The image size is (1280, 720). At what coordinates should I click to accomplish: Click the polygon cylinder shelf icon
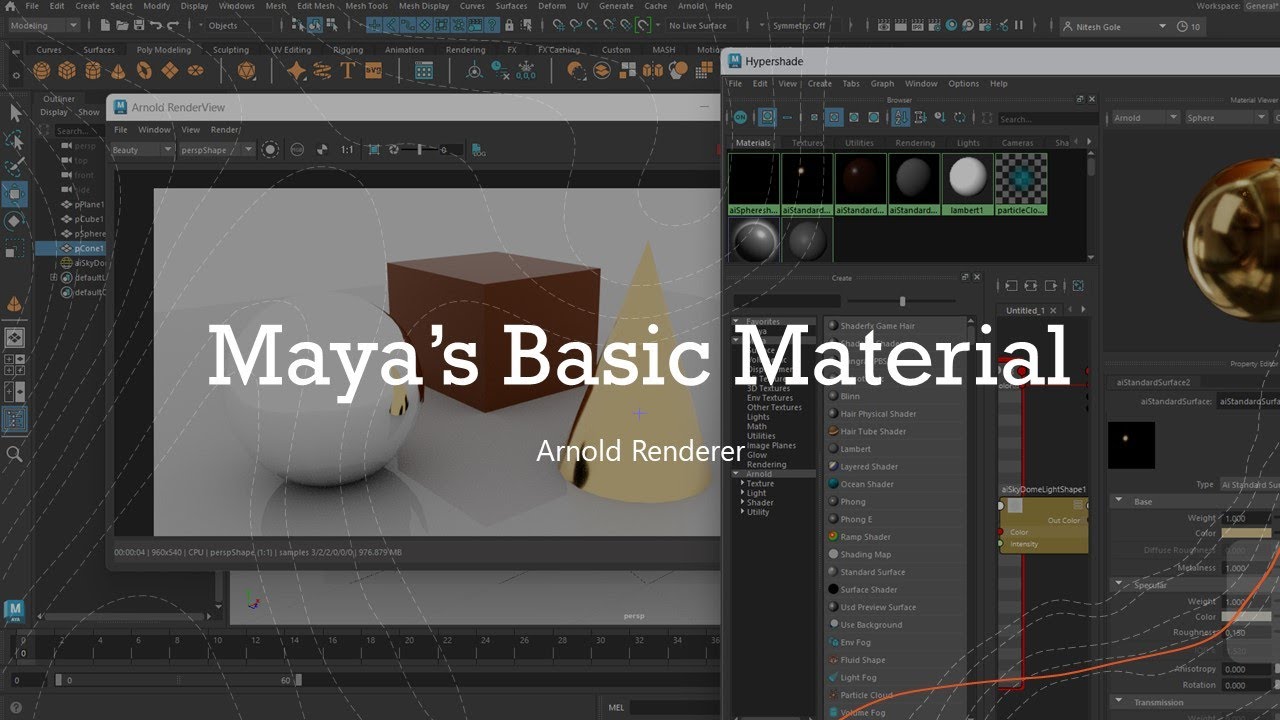[x=93, y=71]
